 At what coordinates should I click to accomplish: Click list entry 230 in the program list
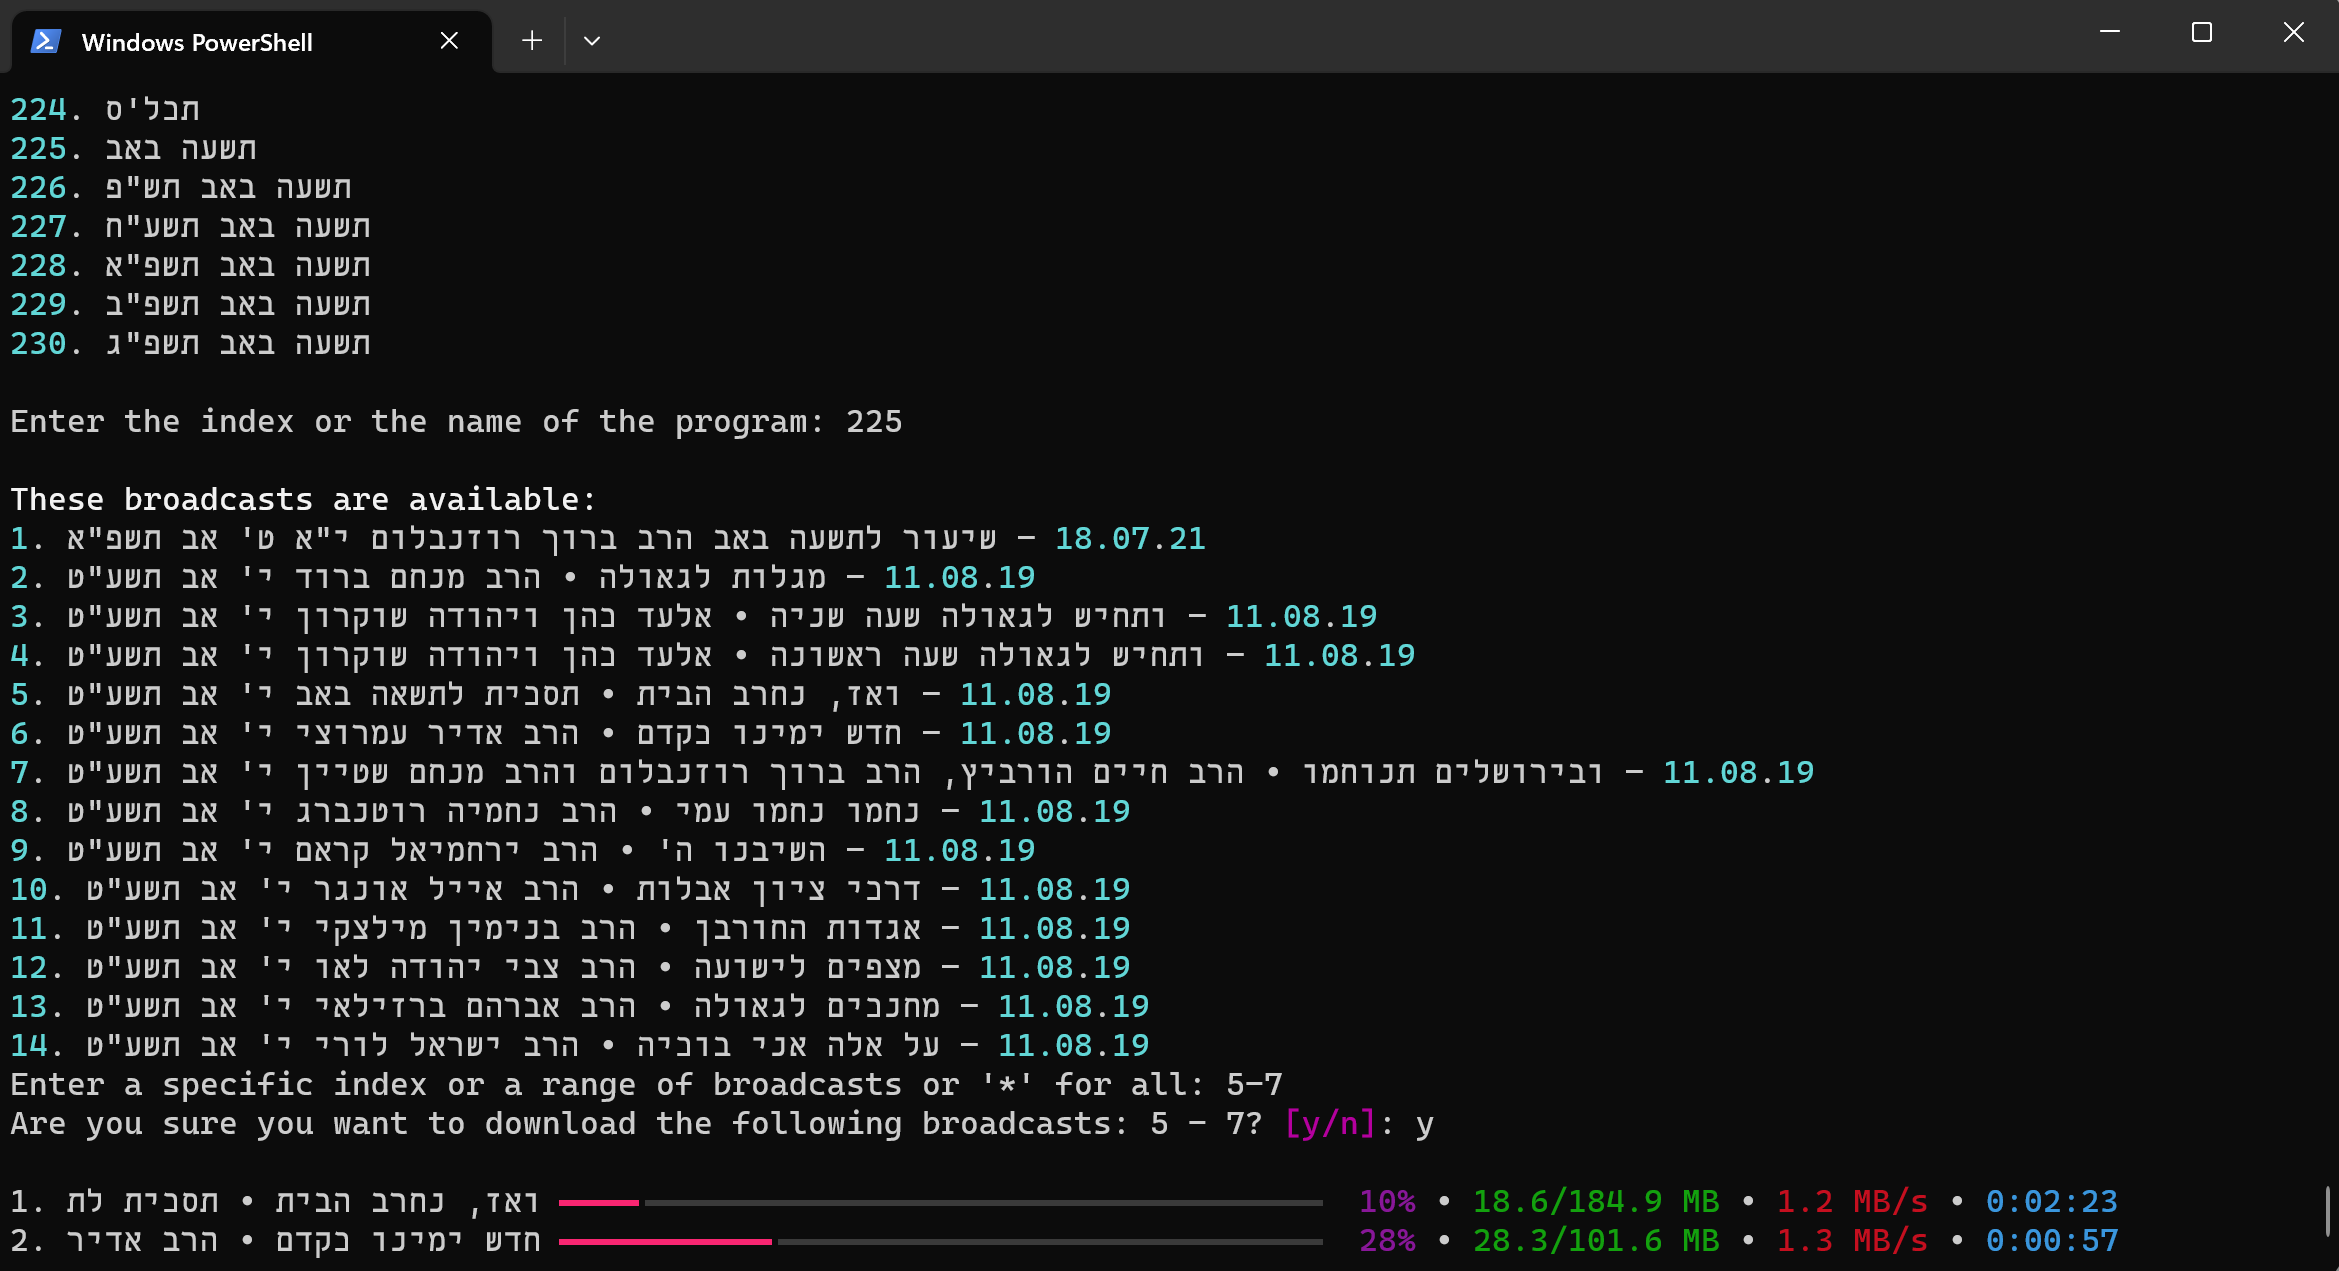(190, 343)
